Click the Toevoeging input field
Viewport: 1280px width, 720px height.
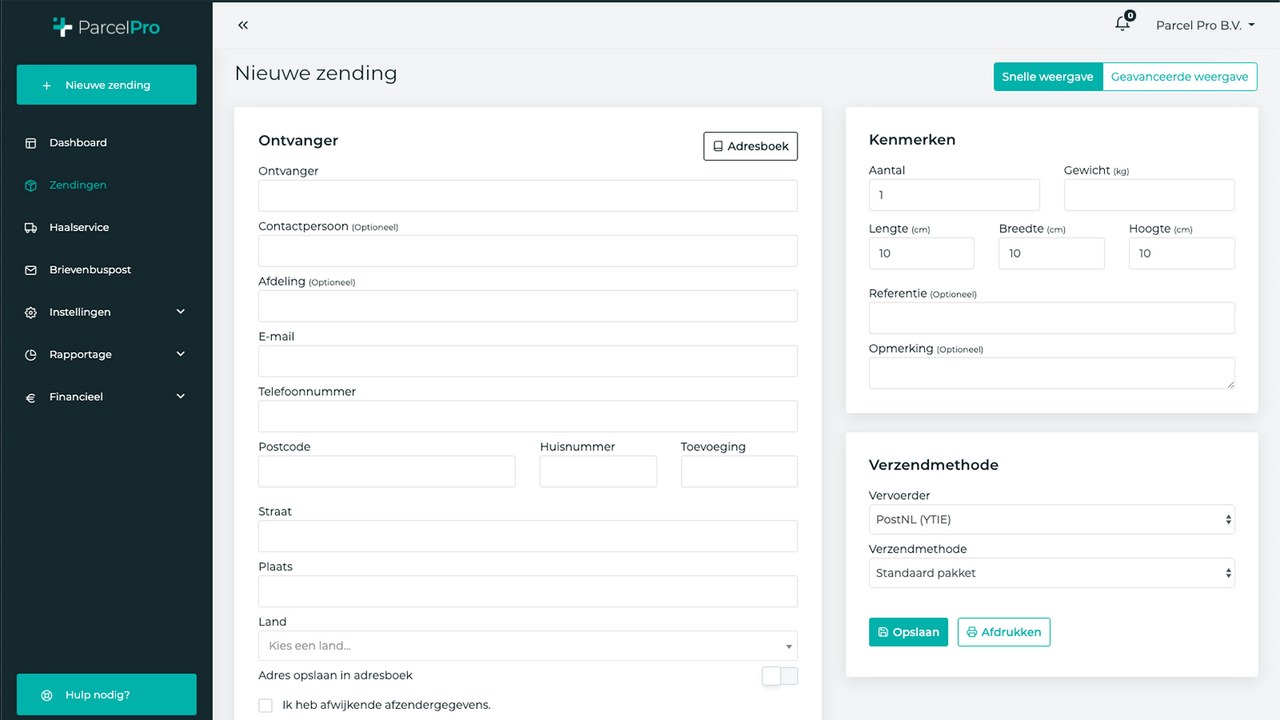click(x=739, y=471)
